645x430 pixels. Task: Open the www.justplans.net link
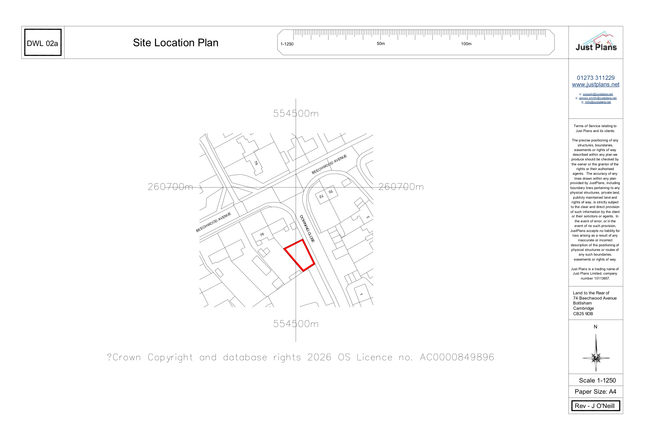[x=596, y=84]
